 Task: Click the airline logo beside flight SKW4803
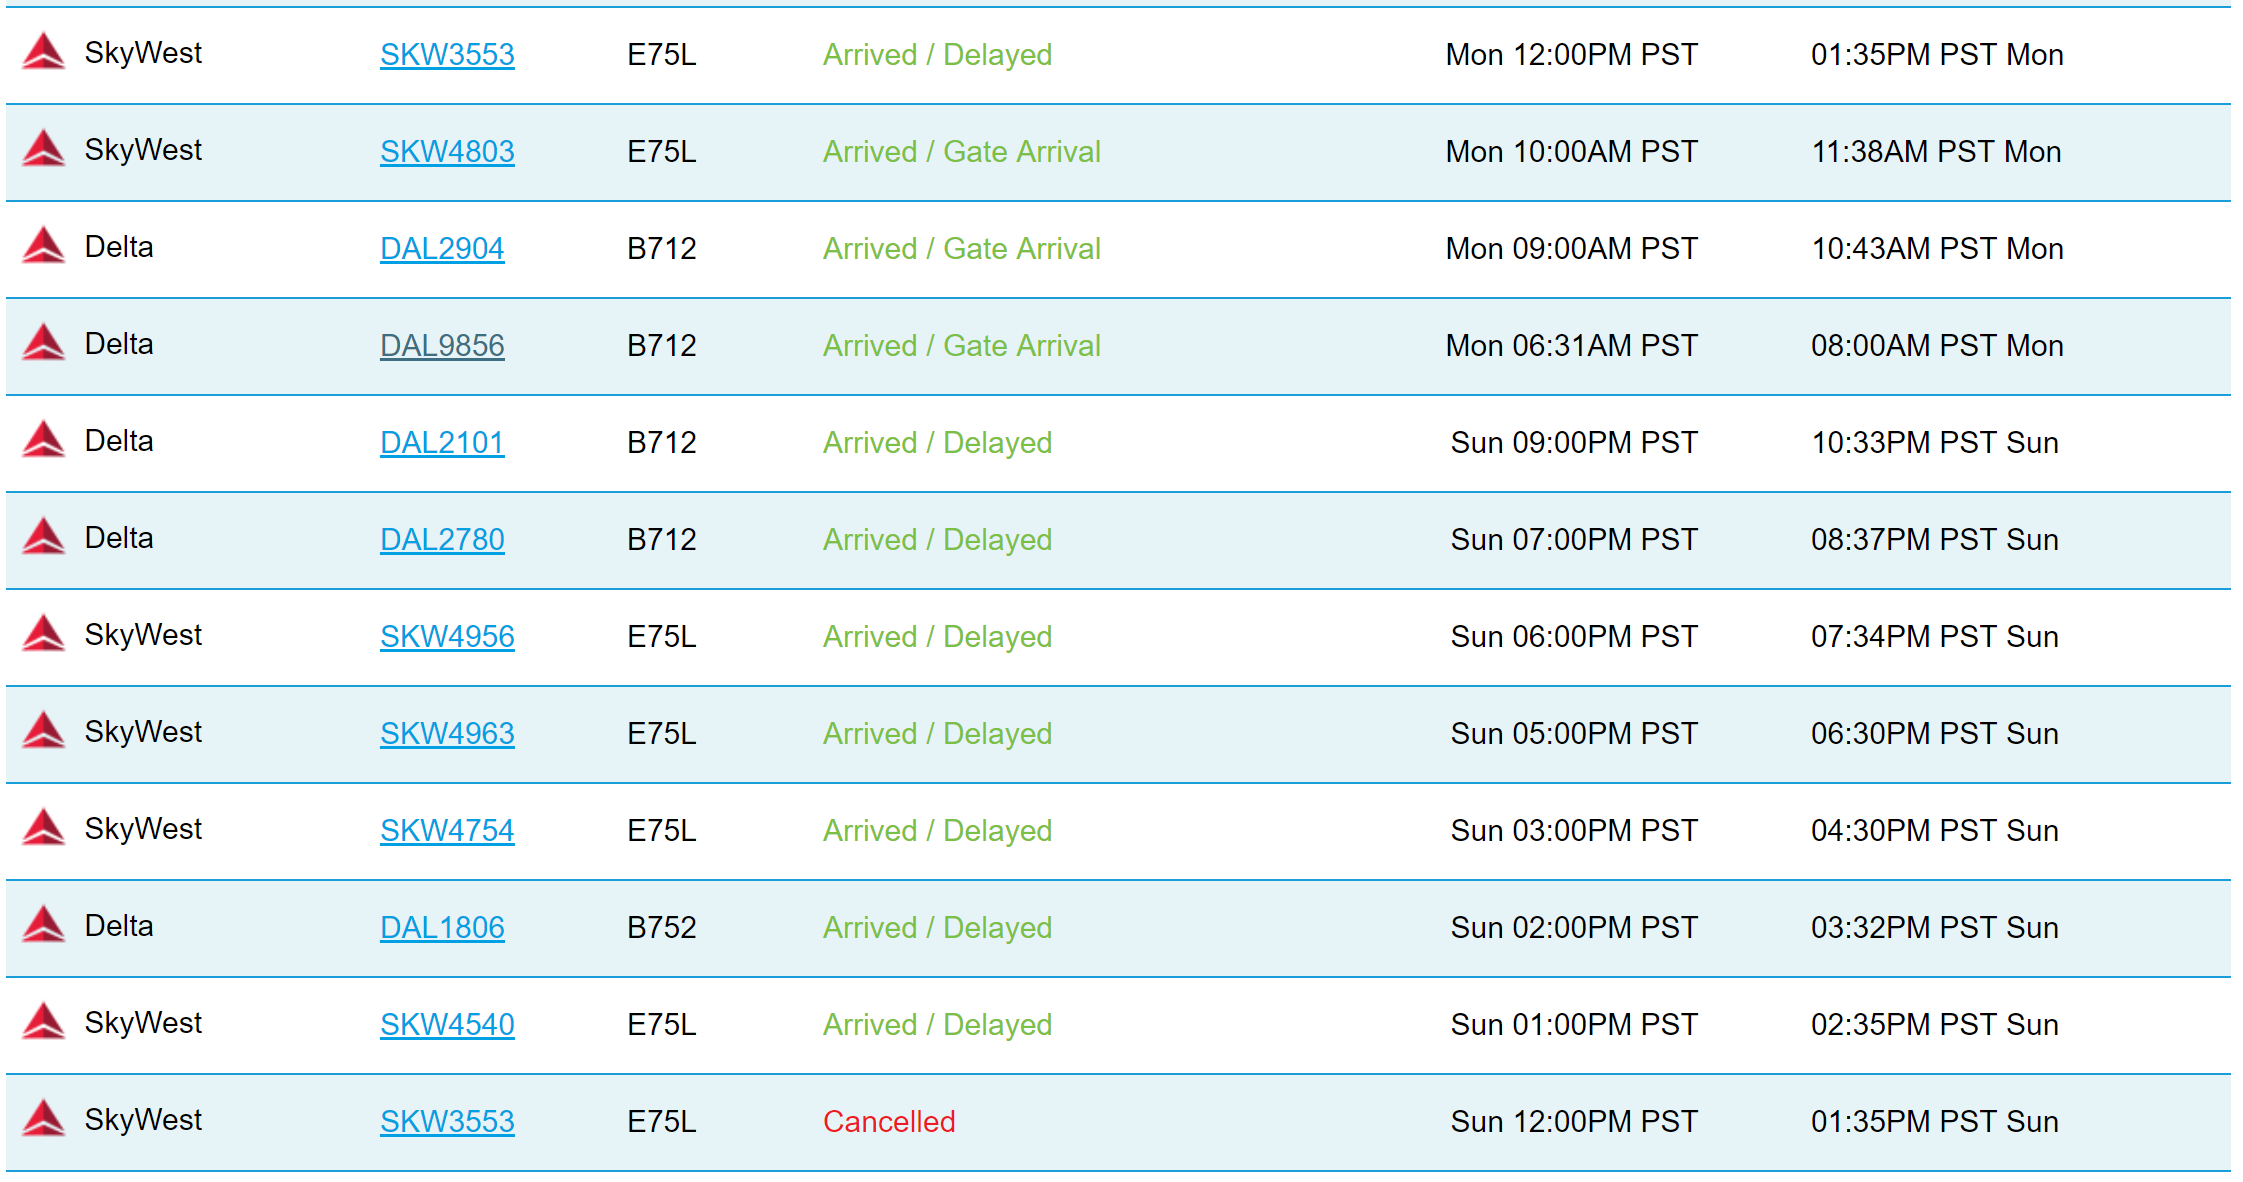pyautogui.click(x=44, y=150)
